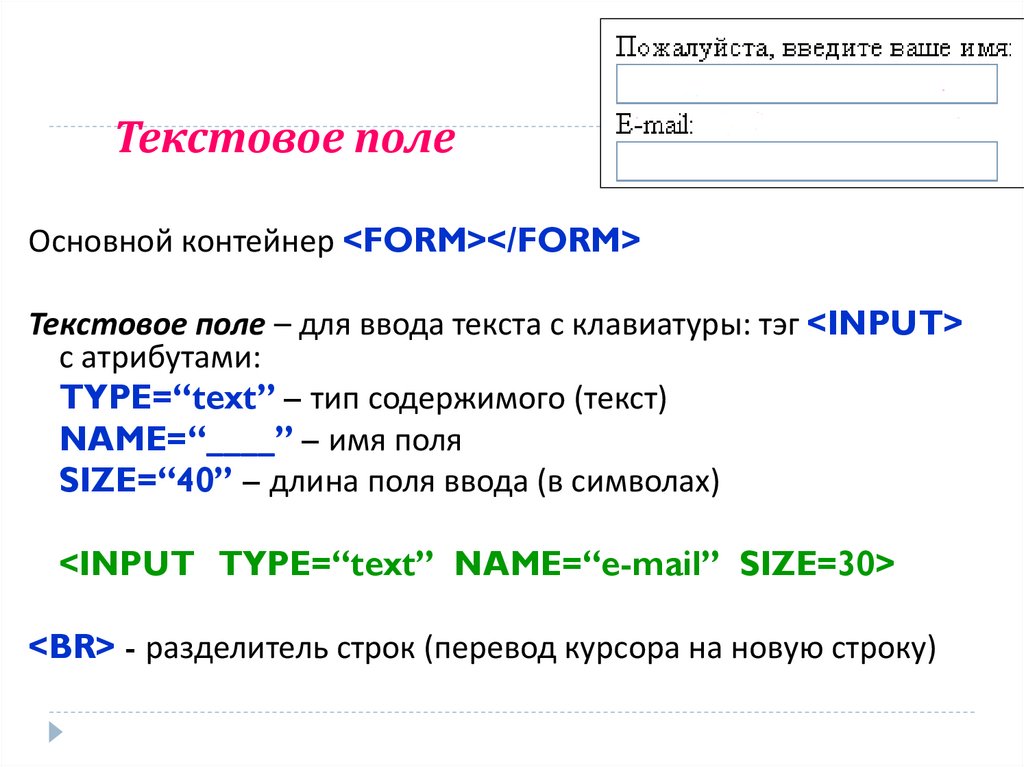Click the label "Пожалуйста, введите ваше имя:"
Image resolution: width=1024 pixels, height=767 pixels.
click(x=813, y=48)
